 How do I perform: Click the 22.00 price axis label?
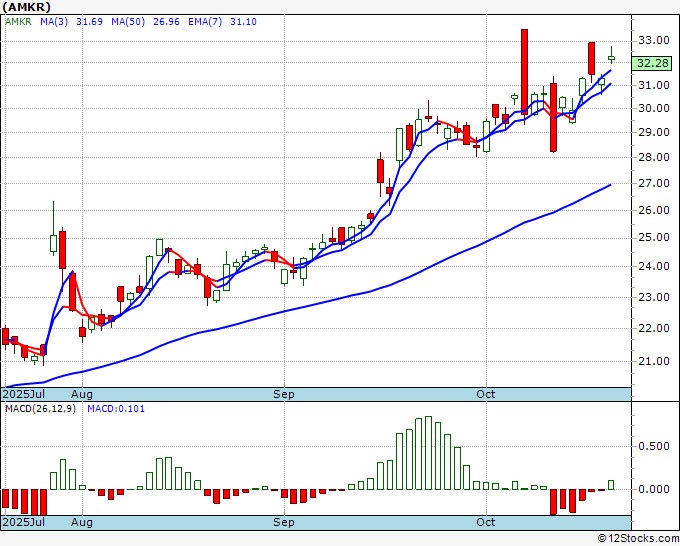coord(654,328)
